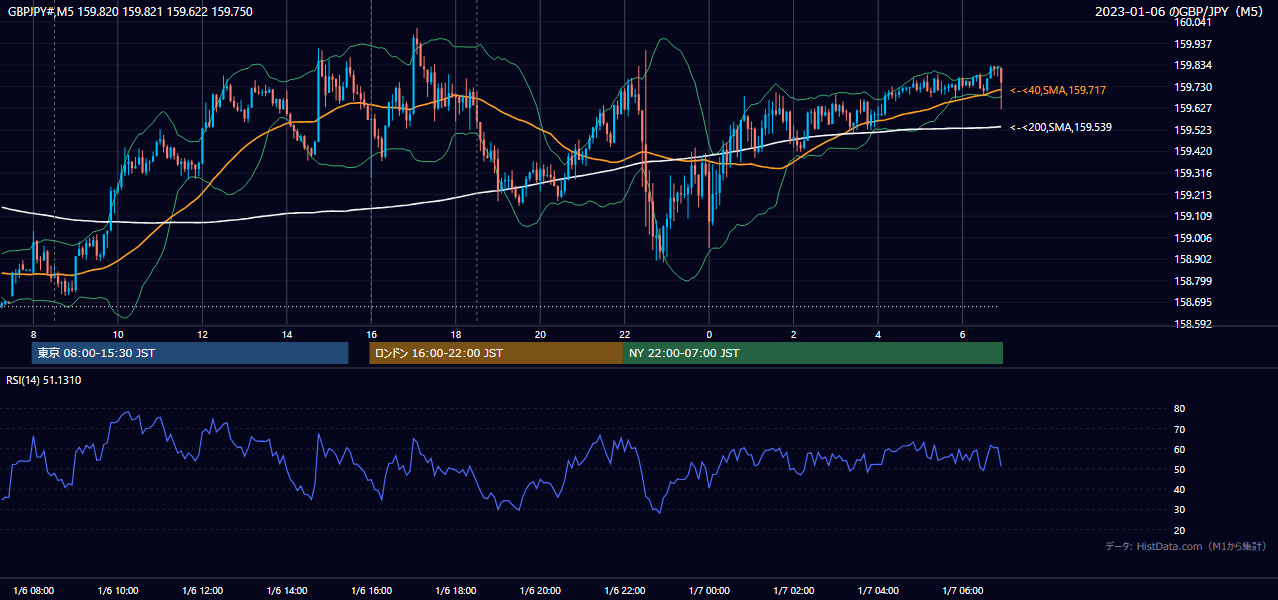
Task: Click hour tick 14 under price chart
Action: pyautogui.click(x=287, y=334)
